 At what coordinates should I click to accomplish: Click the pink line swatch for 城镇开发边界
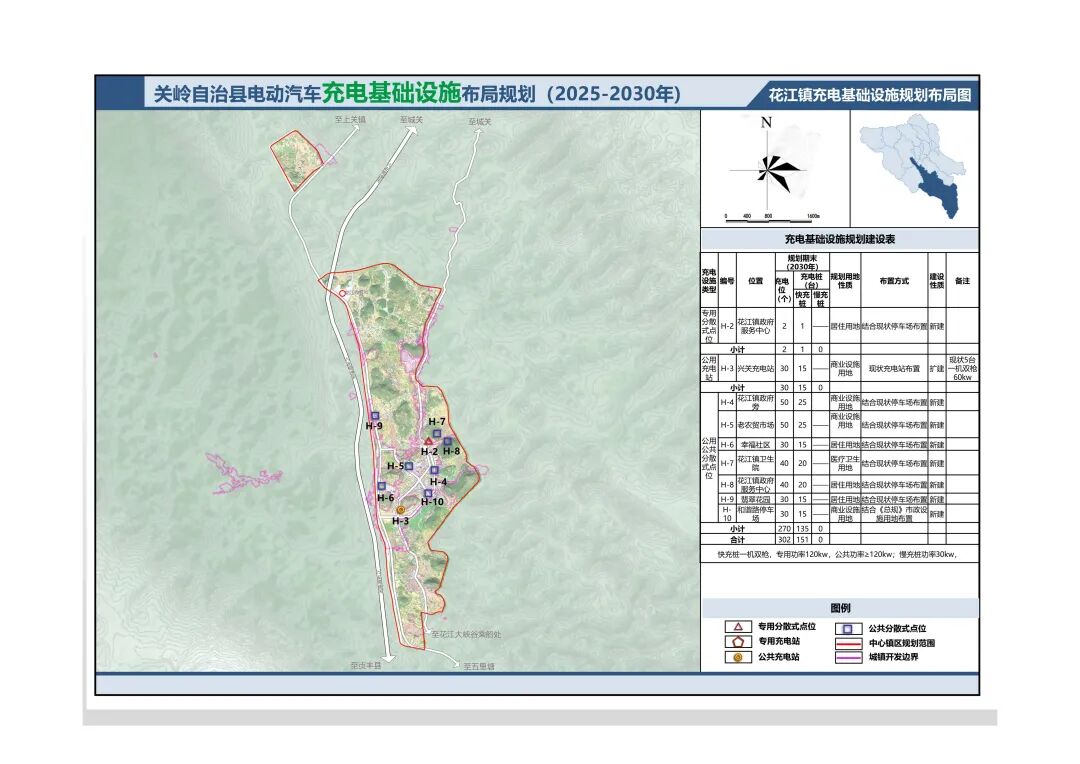coord(848,658)
